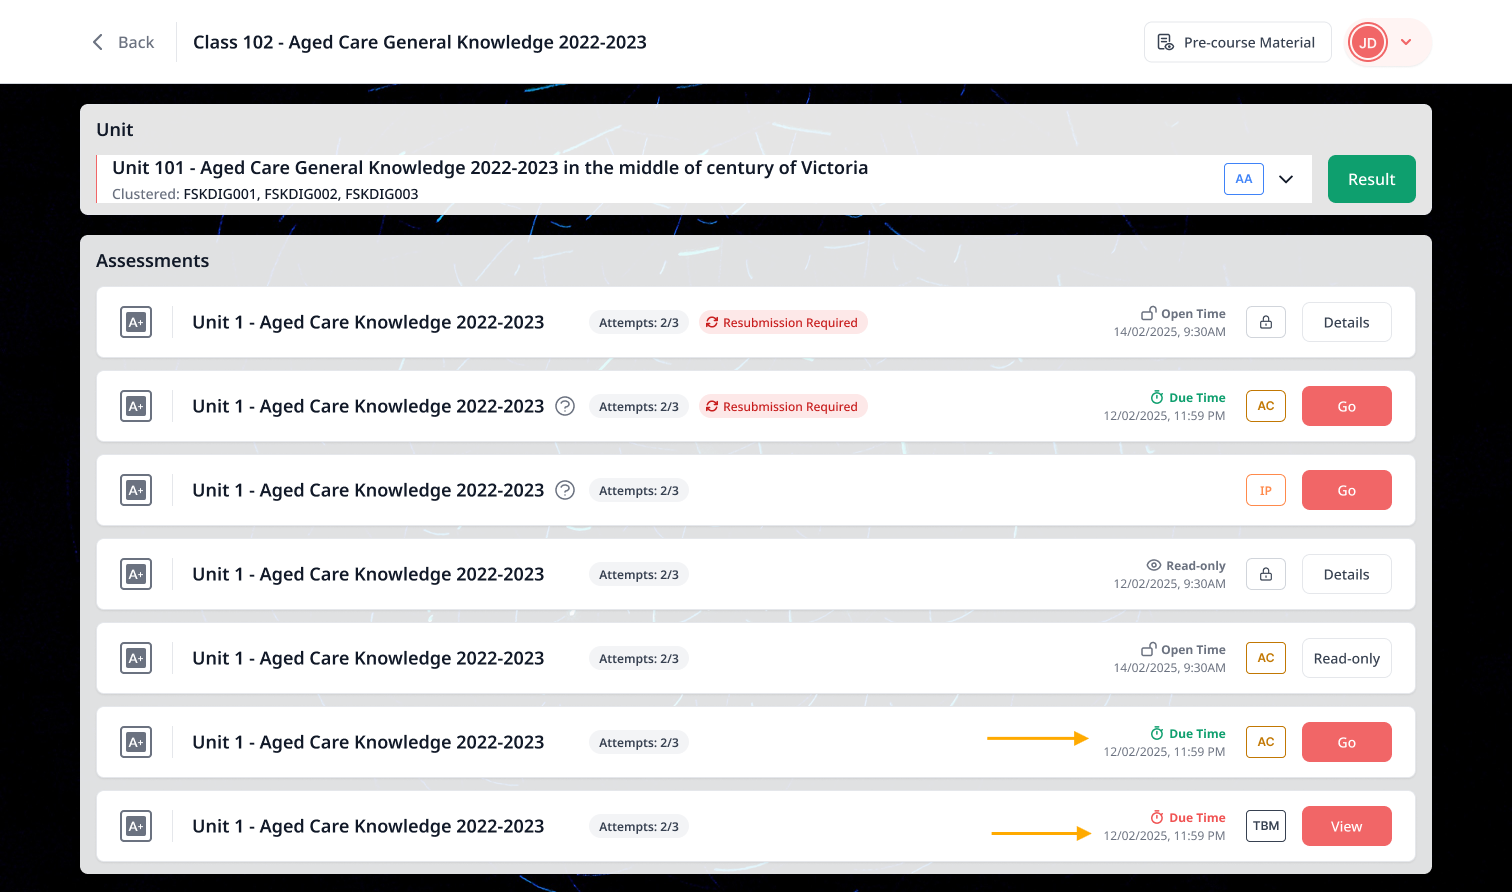
Task: Click the JD user avatar
Action: (x=1368, y=42)
